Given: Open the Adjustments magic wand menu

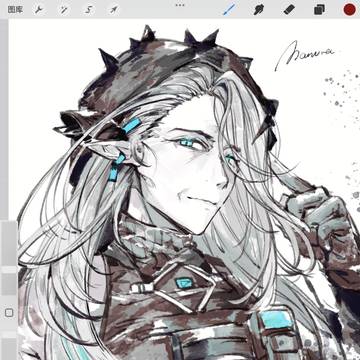Looking at the screenshot, I should pyautogui.click(x=63, y=10).
